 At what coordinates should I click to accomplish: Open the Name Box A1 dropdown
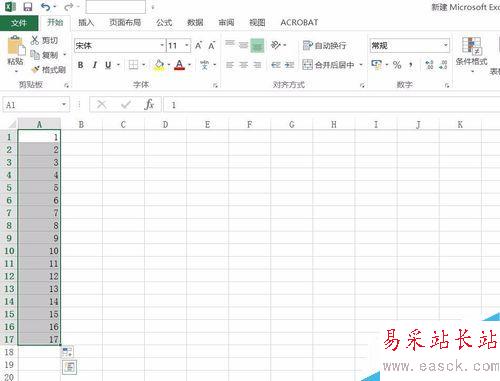tap(63, 105)
